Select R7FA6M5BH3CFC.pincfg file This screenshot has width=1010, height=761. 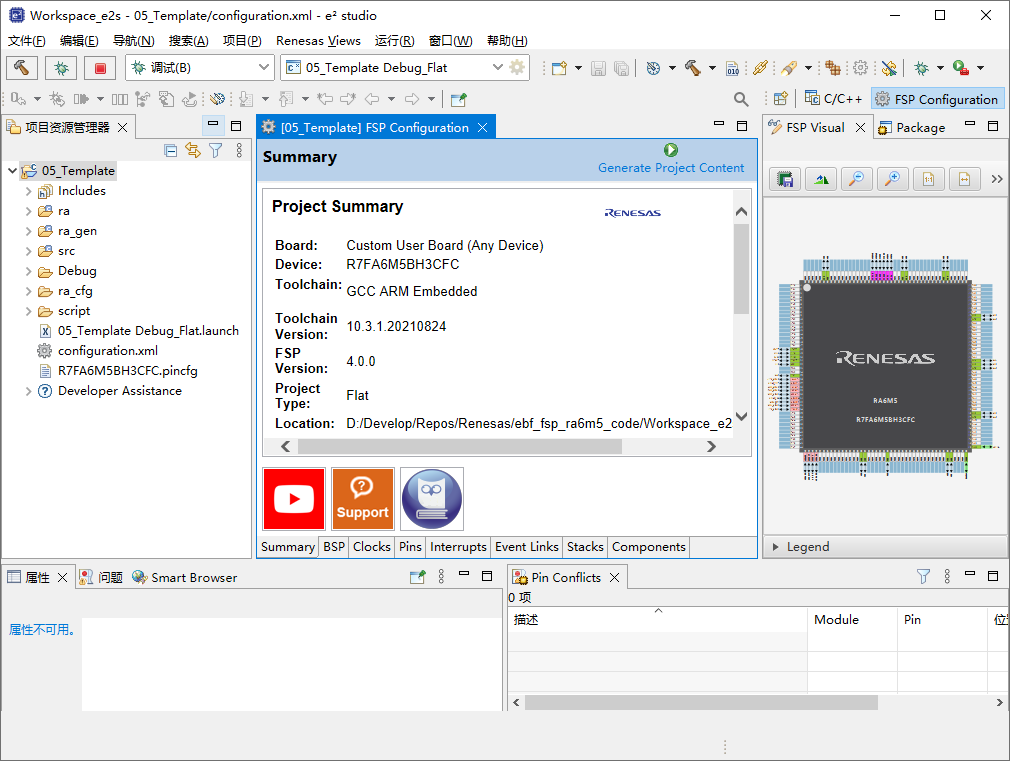click(127, 371)
